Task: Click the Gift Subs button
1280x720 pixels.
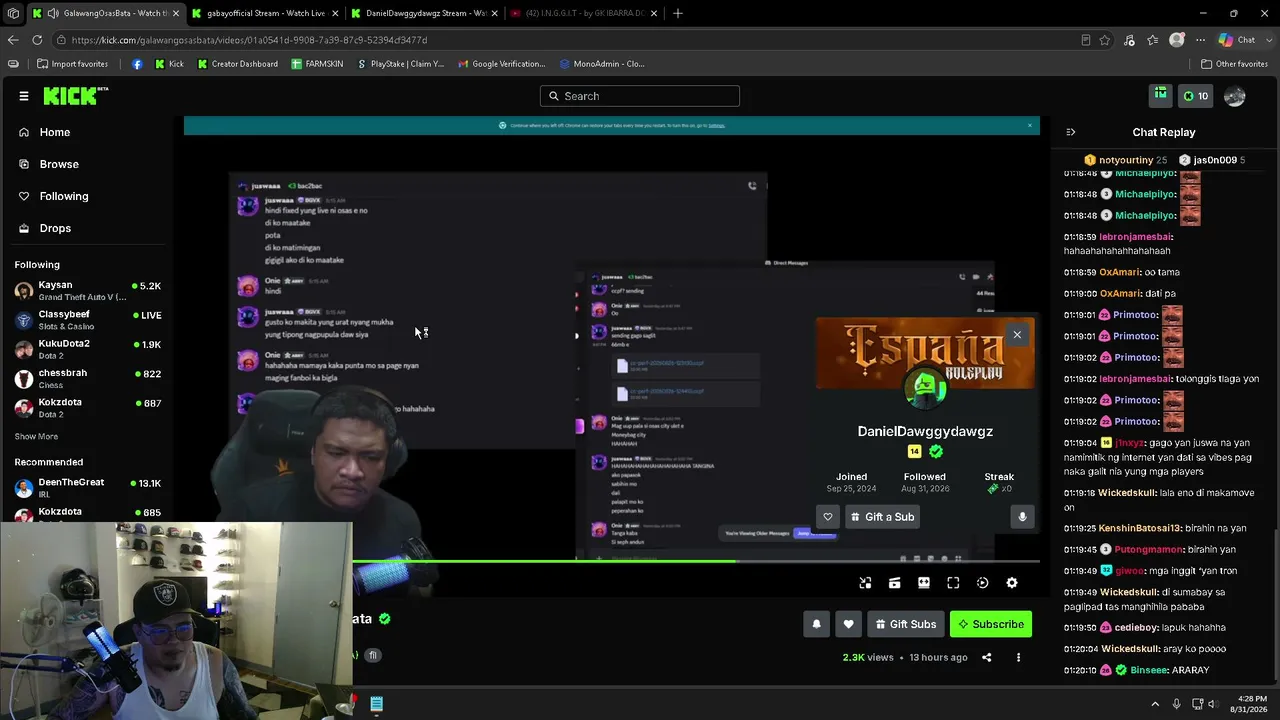Action: (x=906, y=624)
